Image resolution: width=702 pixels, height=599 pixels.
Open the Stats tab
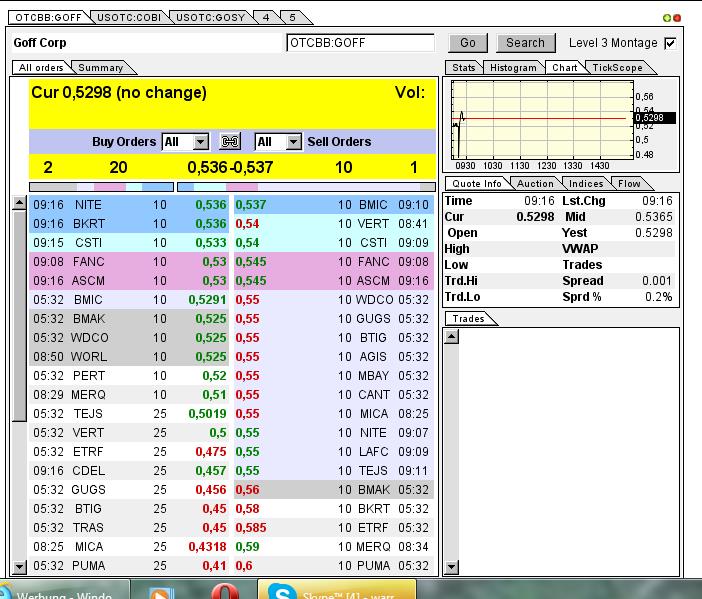(463, 68)
